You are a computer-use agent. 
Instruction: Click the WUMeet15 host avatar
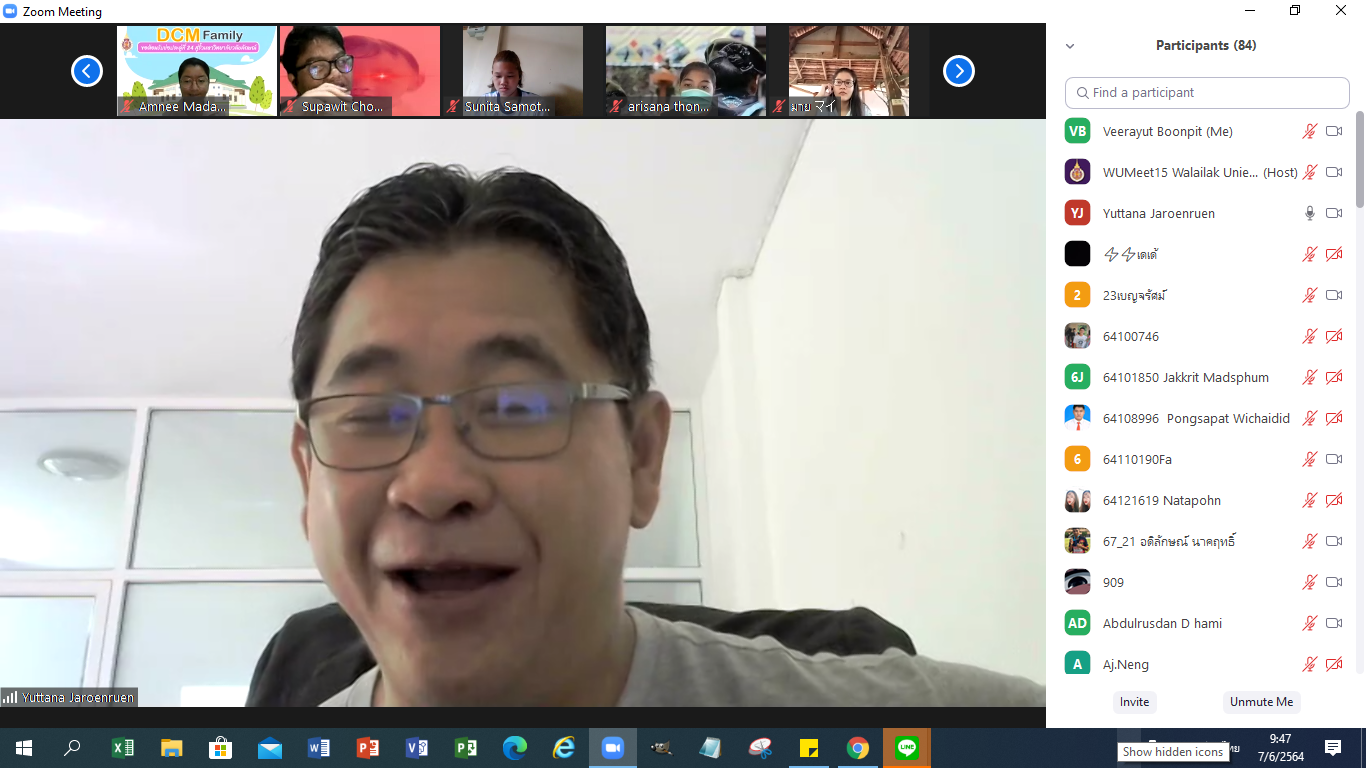coord(1077,172)
